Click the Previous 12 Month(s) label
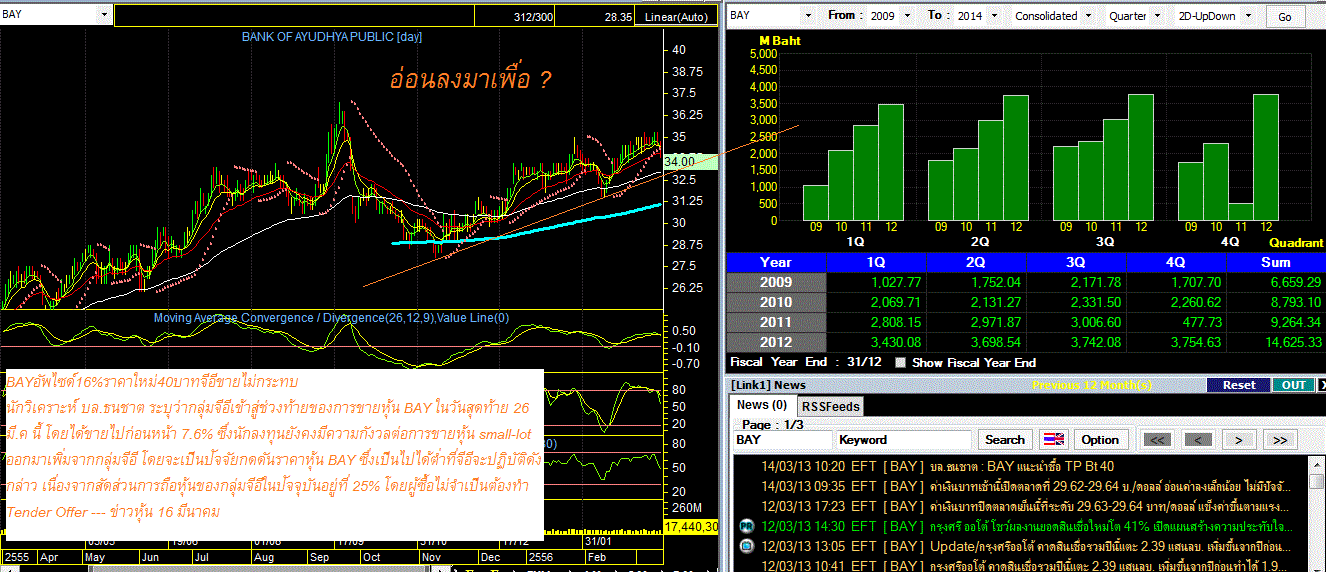The width and height of the screenshot is (1326, 572). [x=1091, y=385]
